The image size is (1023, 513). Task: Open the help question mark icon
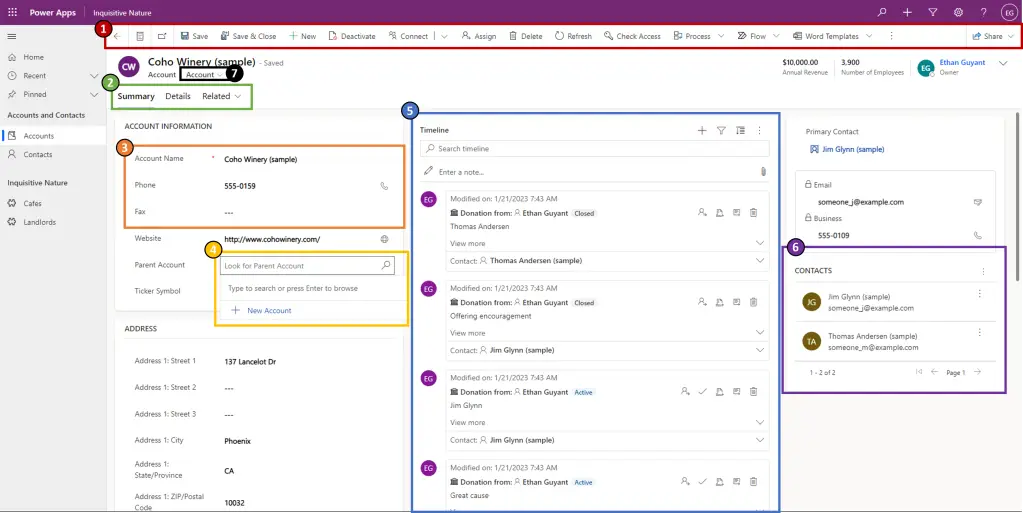point(984,12)
